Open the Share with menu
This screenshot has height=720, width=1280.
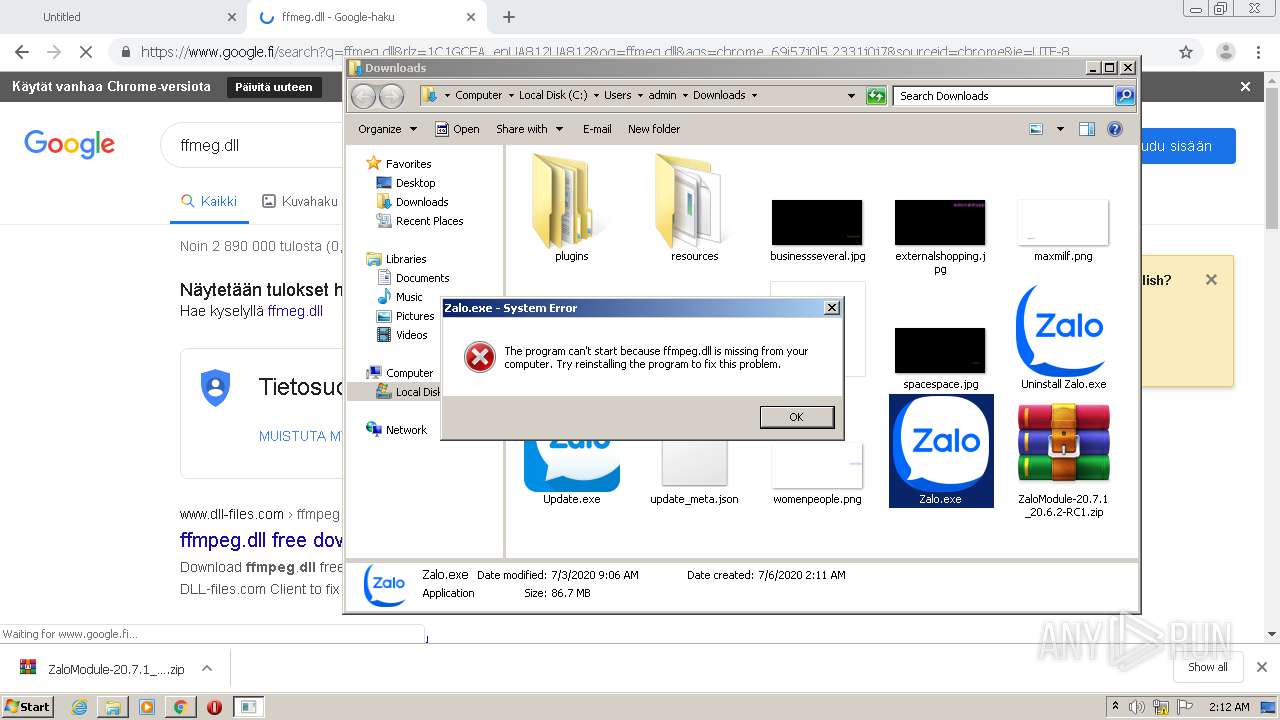[x=530, y=129]
